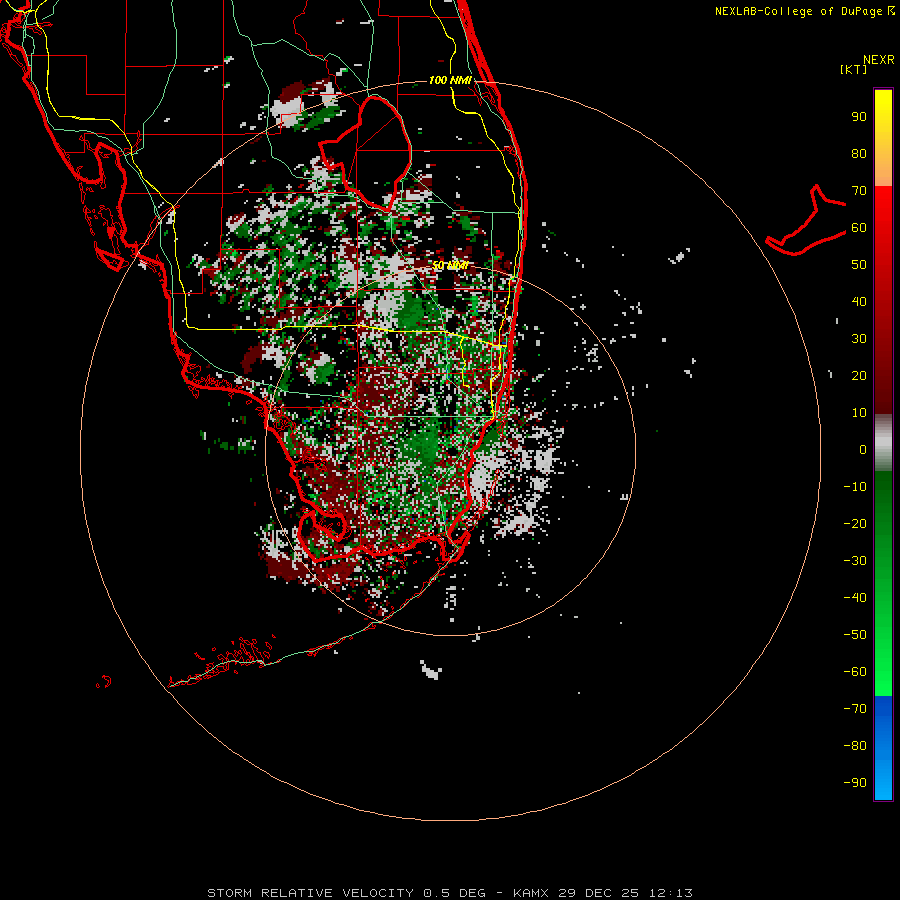This screenshot has height=900, width=900.
Task: Select the -20 value on the velocity scale
Action: pyautogui.click(x=855, y=523)
